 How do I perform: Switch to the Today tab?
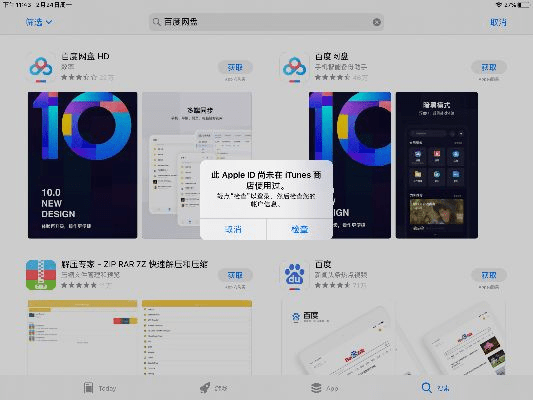tap(100, 388)
